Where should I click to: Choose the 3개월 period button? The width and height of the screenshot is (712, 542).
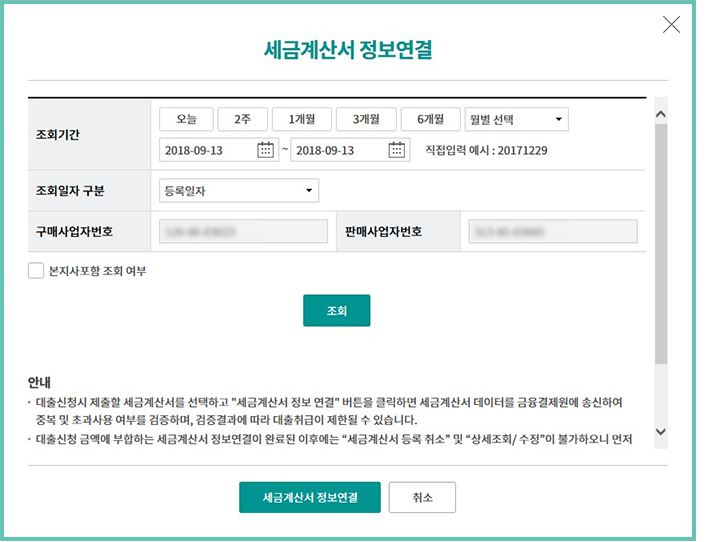click(x=366, y=120)
